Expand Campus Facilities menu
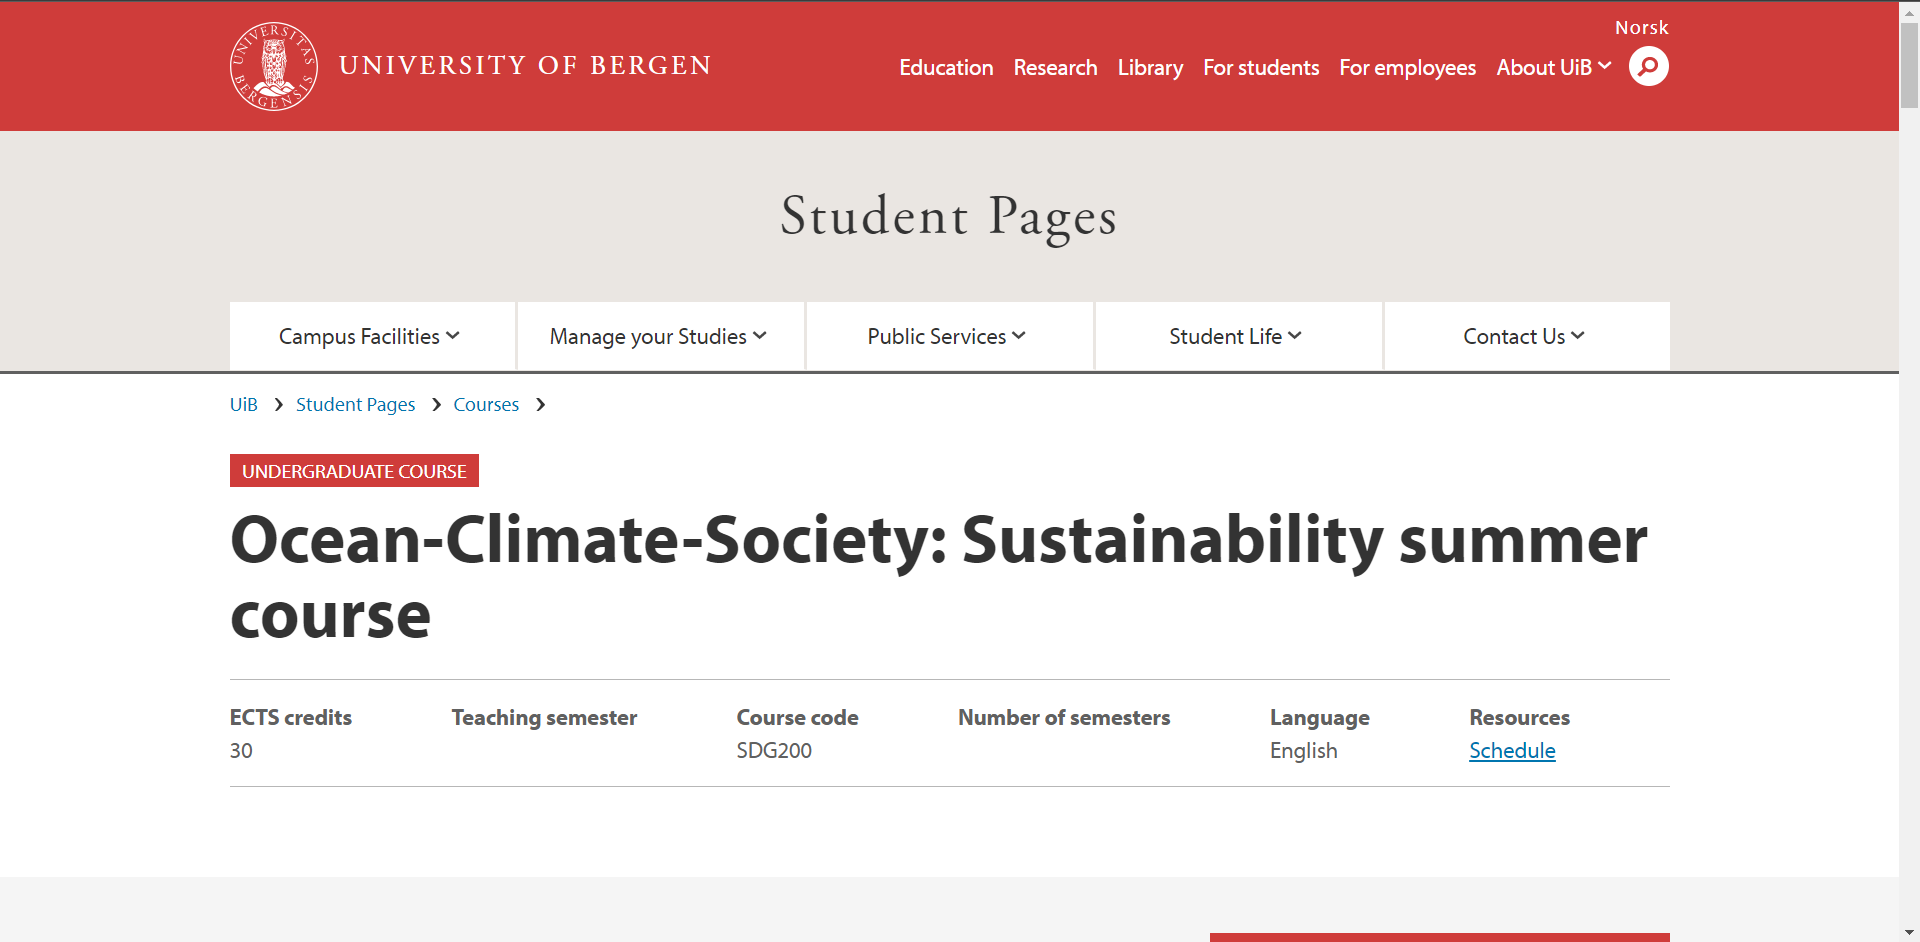The width and height of the screenshot is (1920, 942). 372,336
